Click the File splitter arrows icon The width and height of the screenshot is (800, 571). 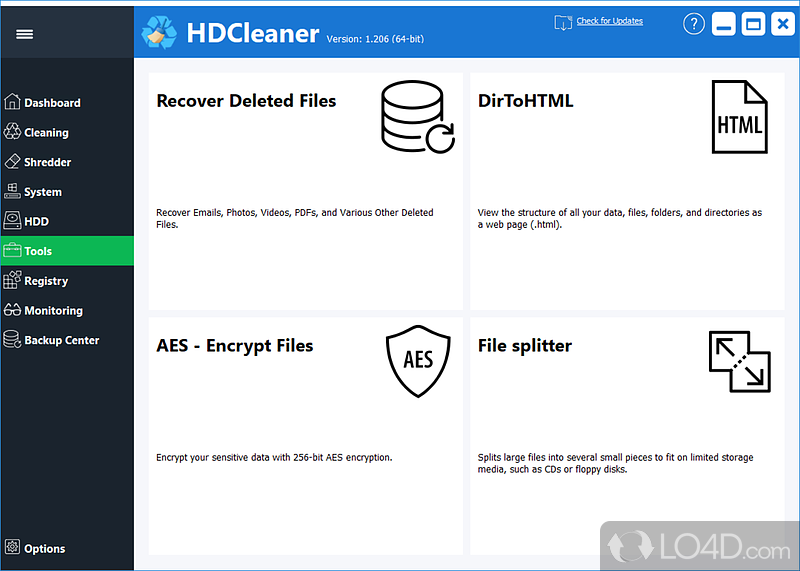[740, 362]
